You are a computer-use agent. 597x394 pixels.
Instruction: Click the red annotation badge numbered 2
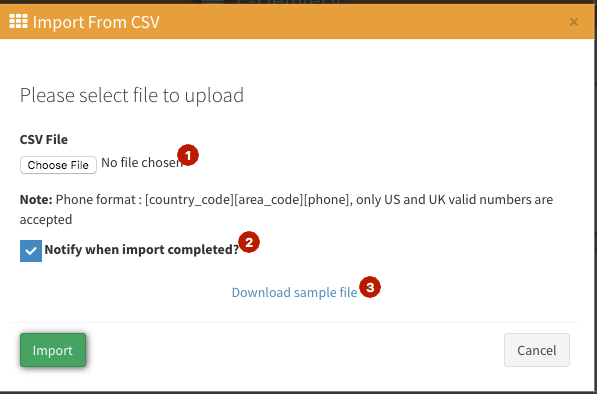pos(249,242)
